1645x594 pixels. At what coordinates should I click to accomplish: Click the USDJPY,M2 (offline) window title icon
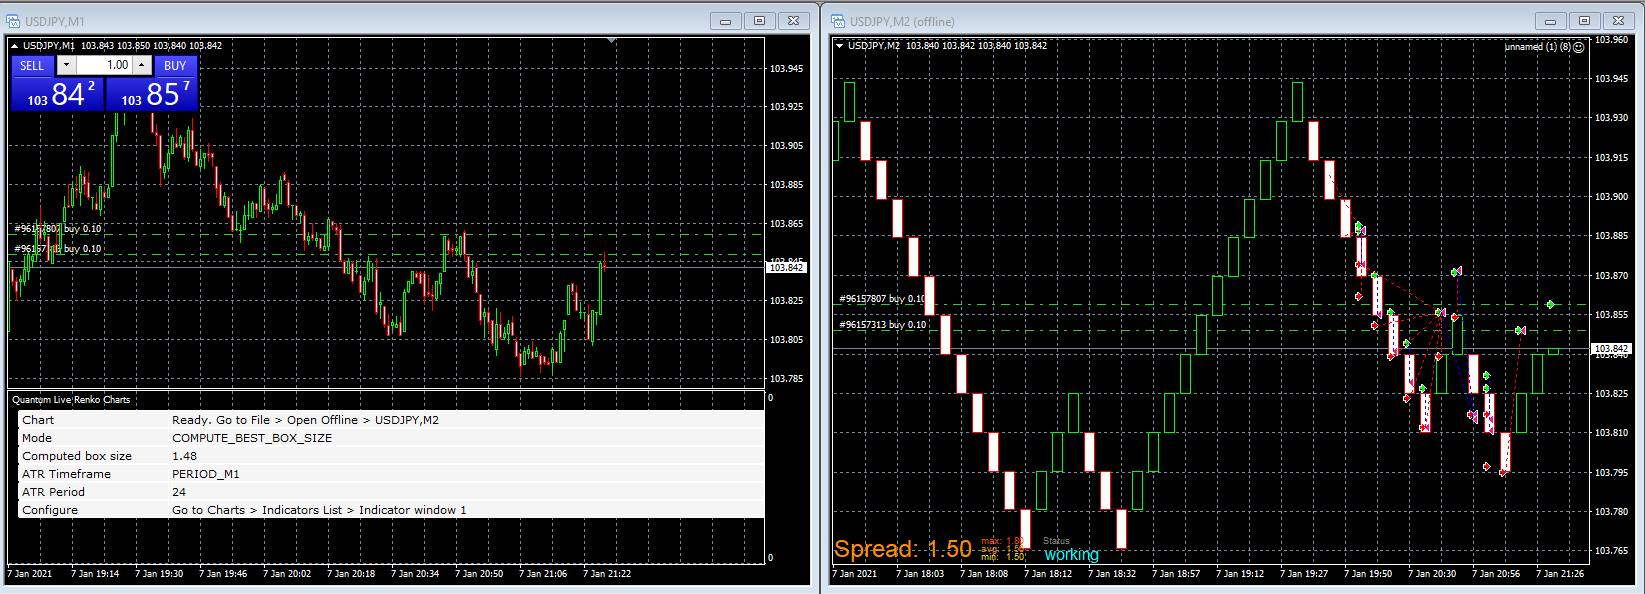point(838,21)
